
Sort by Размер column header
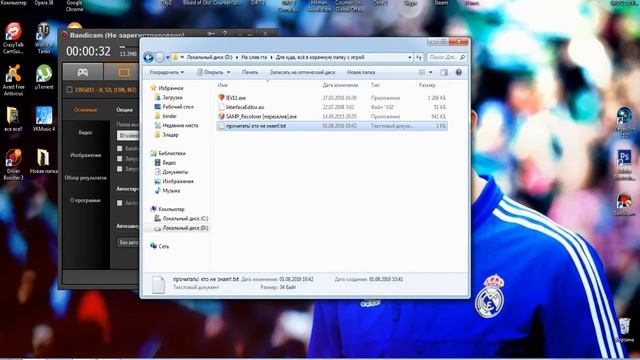coord(427,85)
